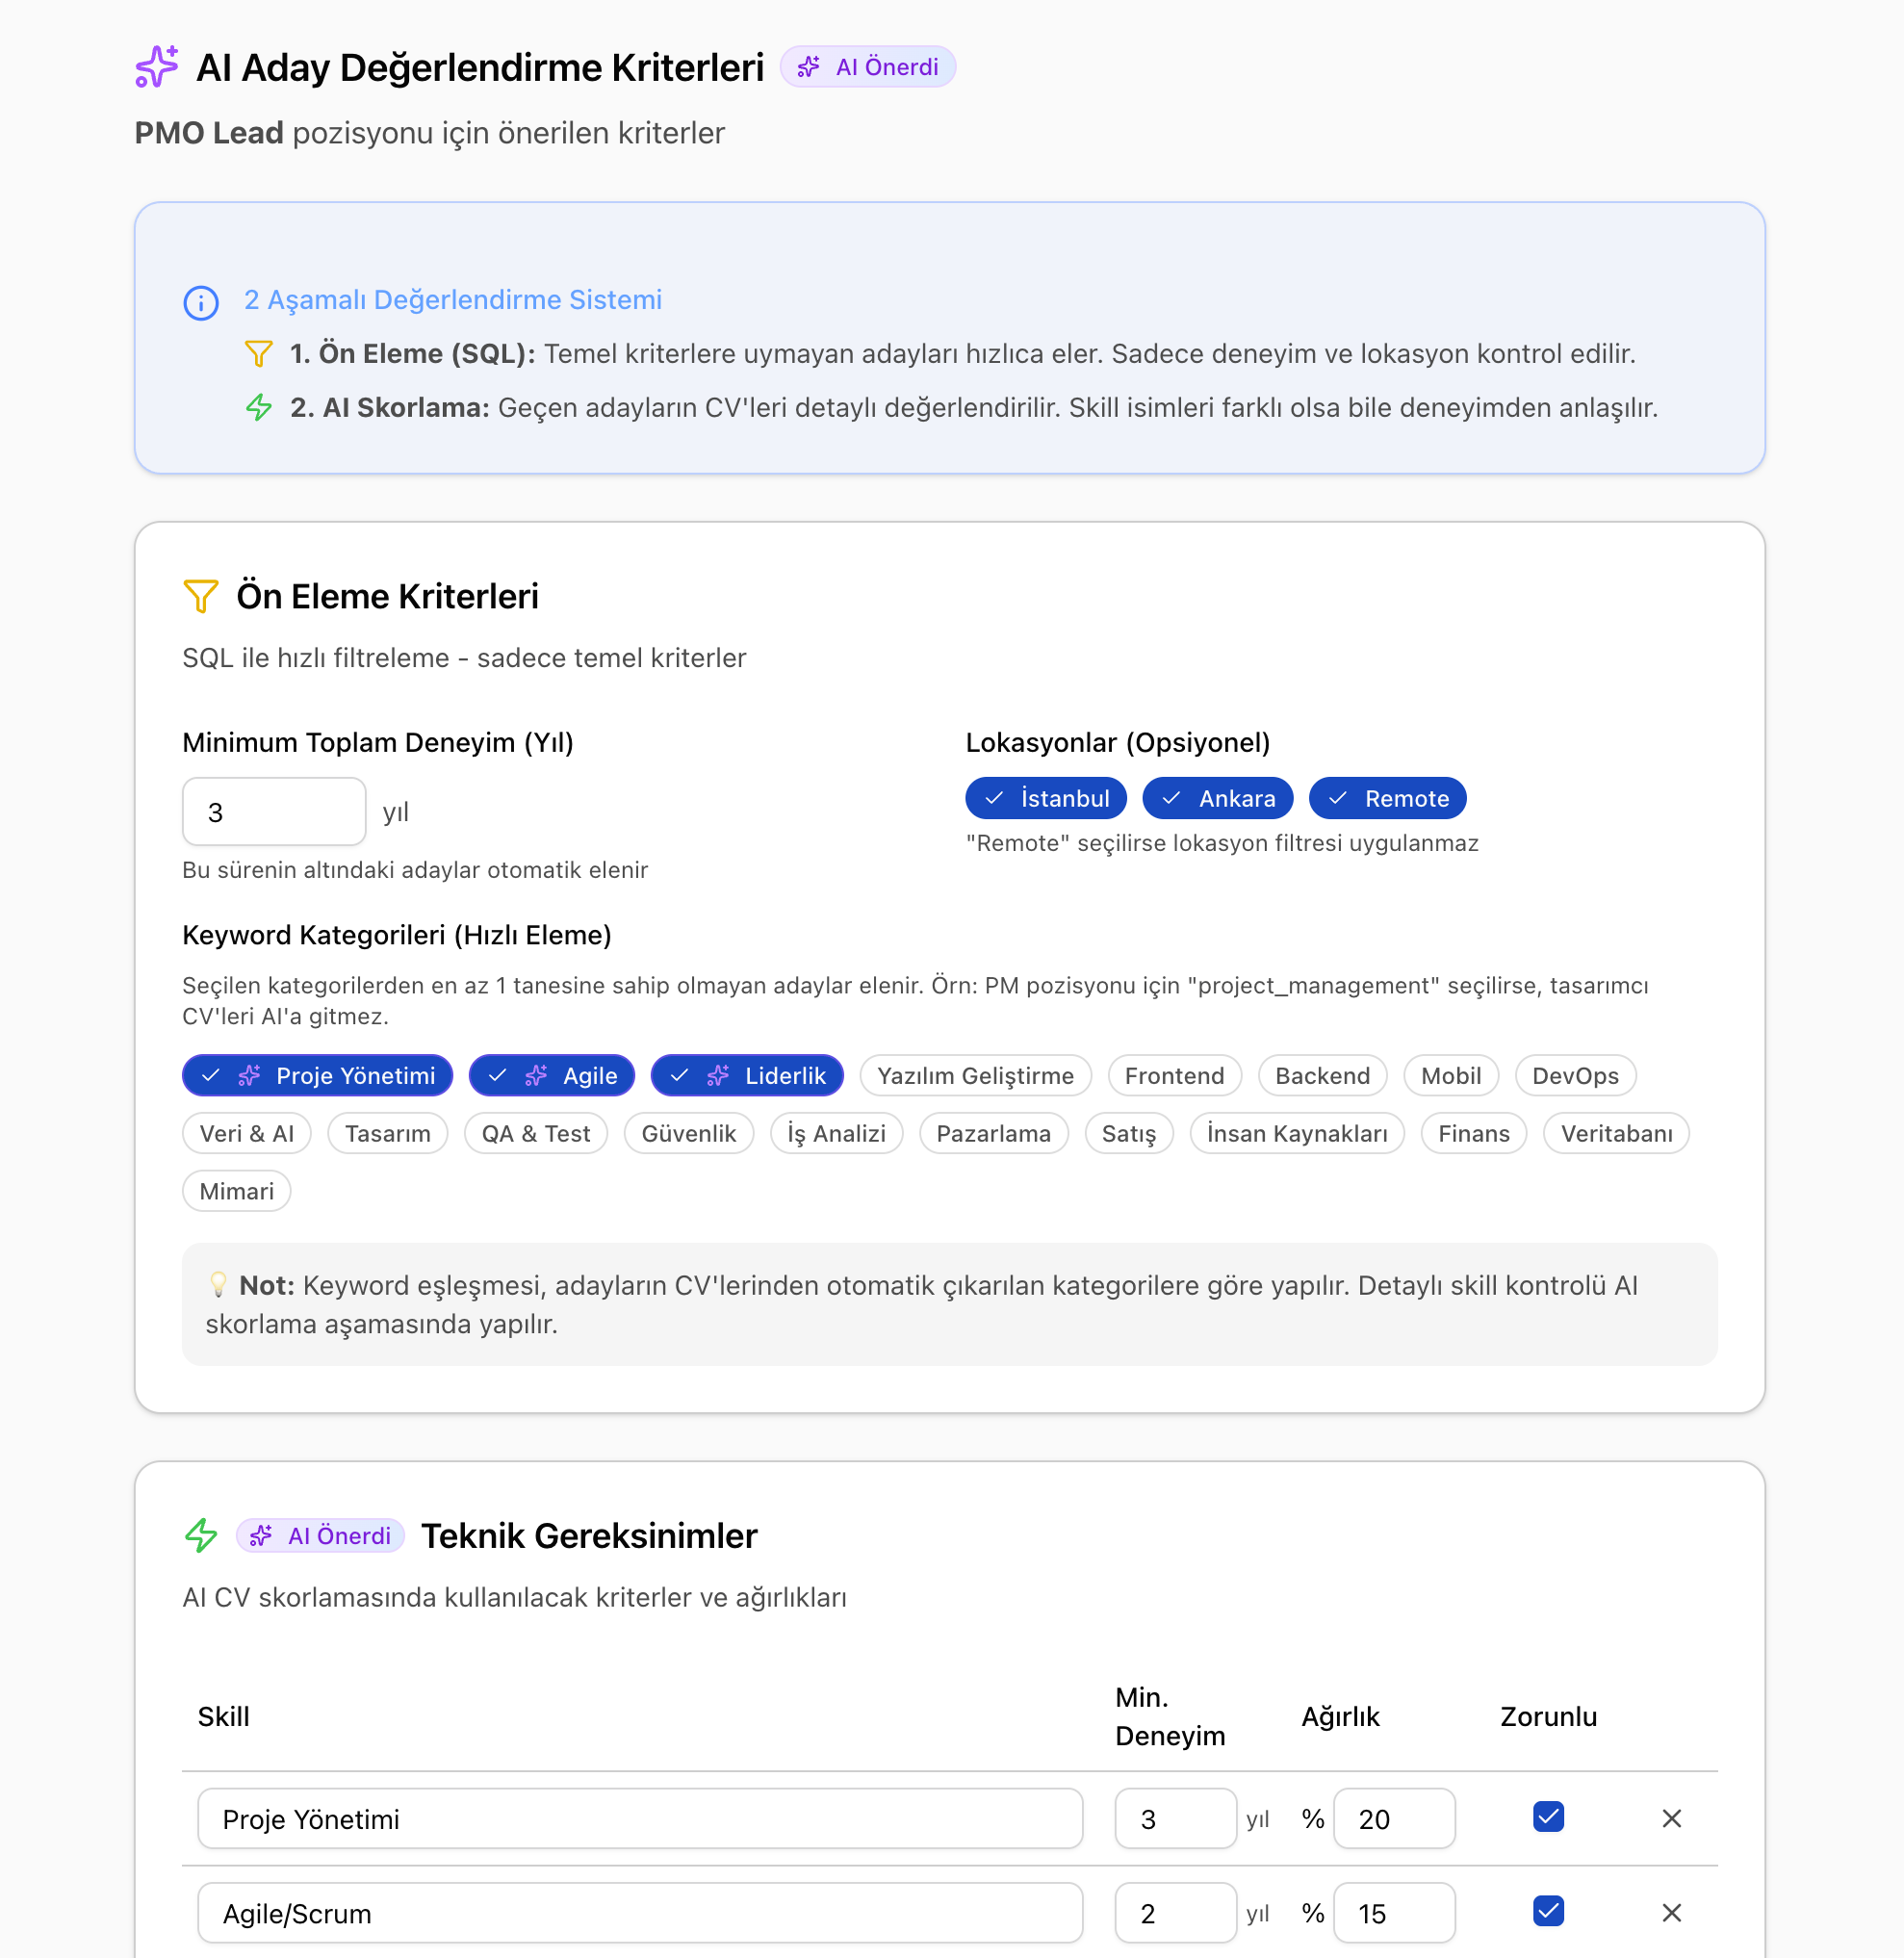Click the funnel icon next to Ön Eleme Kriterleri
This screenshot has width=1904, height=1958.
pos(201,596)
